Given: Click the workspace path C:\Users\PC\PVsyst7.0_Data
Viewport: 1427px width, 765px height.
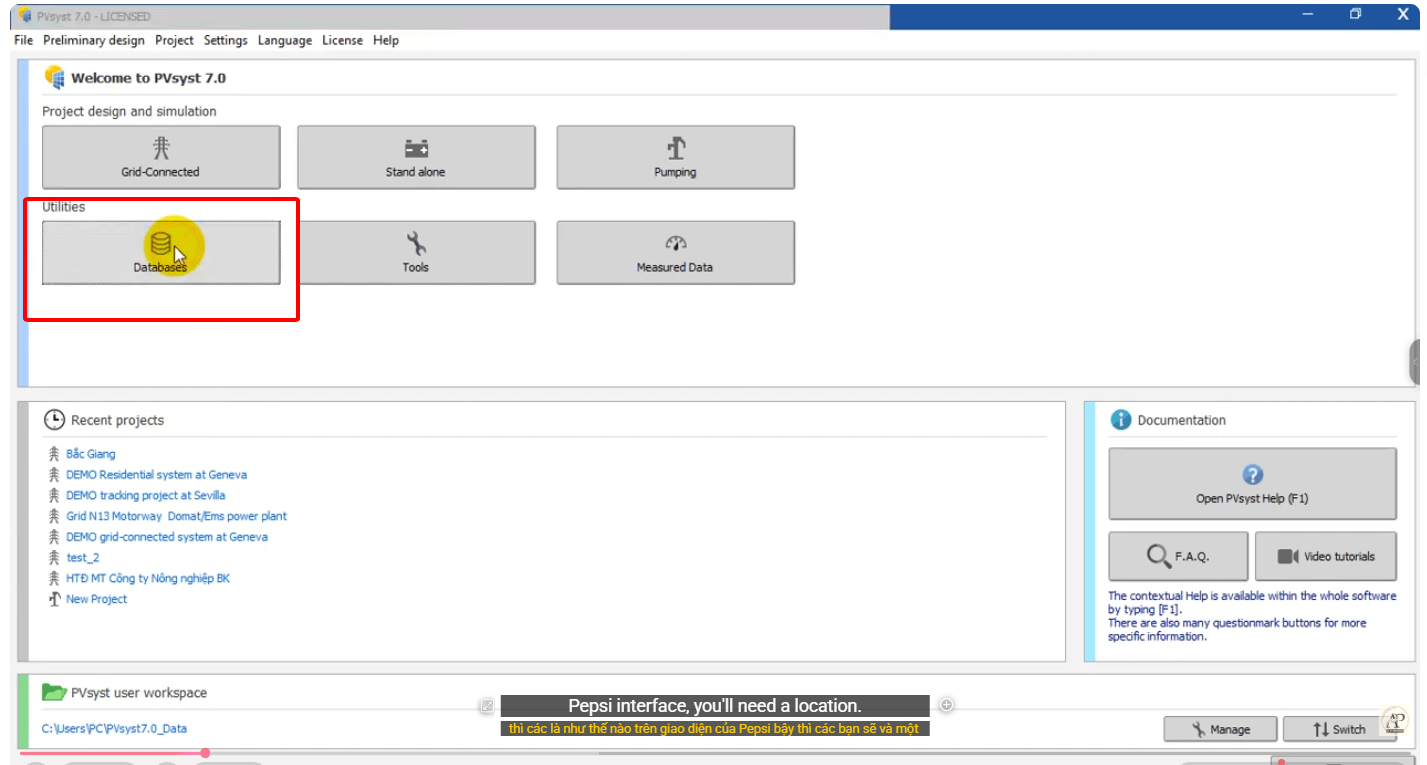Looking at the screenshot, I should tap(114, 728).
